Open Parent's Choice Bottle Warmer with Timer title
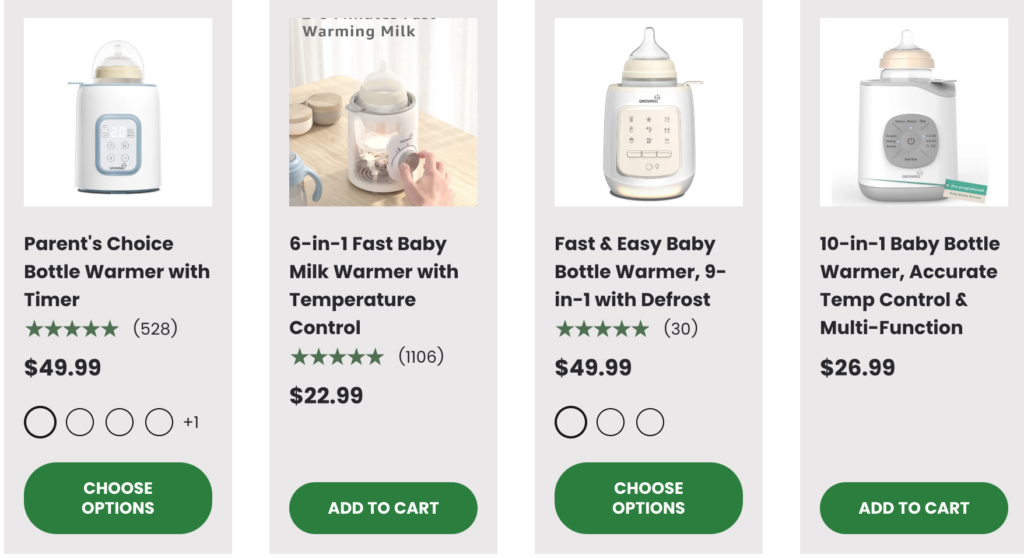This screenshot has width=1024, height=558. [117, 271]
